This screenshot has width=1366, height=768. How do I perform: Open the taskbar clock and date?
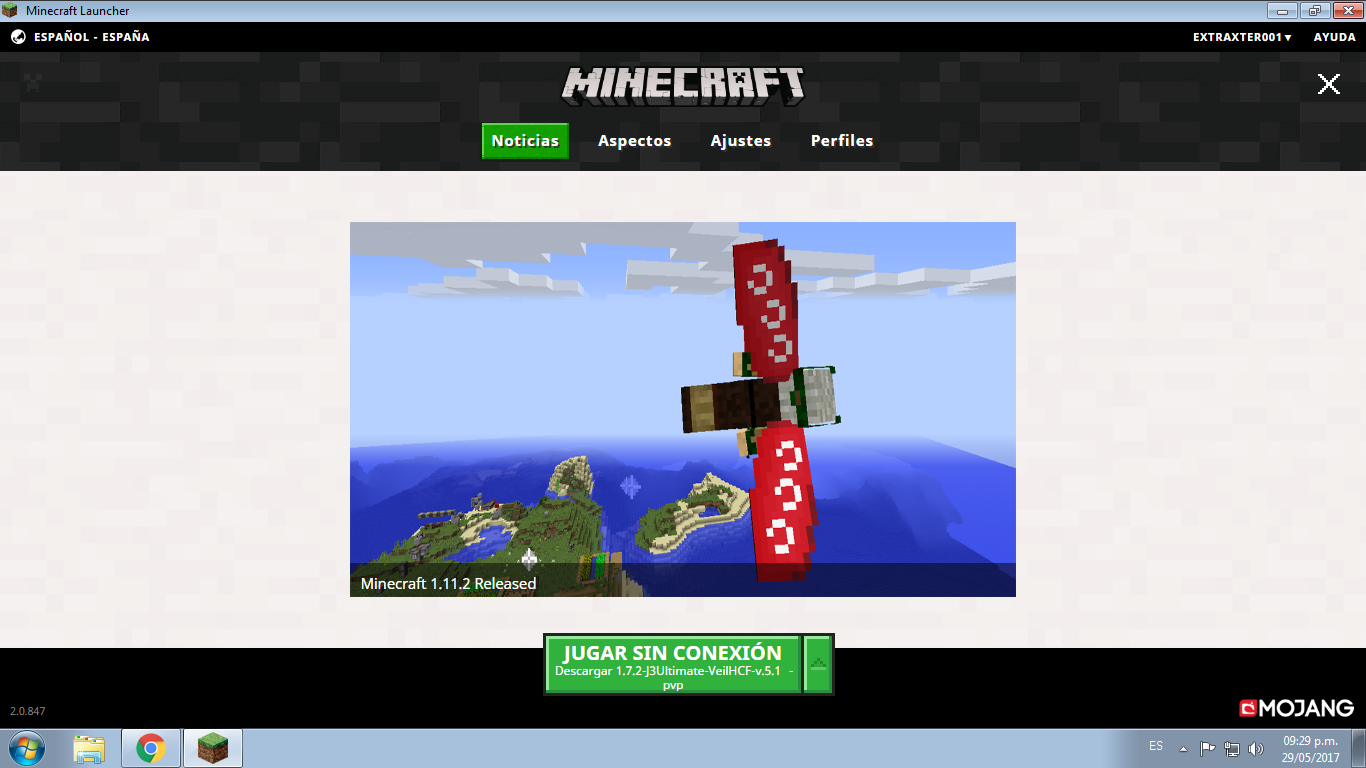pyautogui.click(x=1310, y=749)
